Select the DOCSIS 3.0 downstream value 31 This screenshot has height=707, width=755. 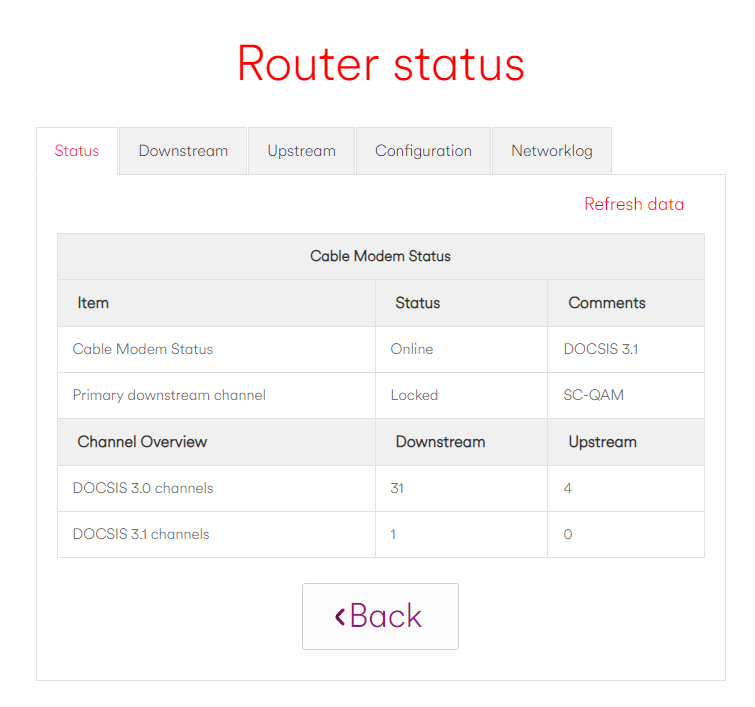pyautogui.click(x=397, y=488)
